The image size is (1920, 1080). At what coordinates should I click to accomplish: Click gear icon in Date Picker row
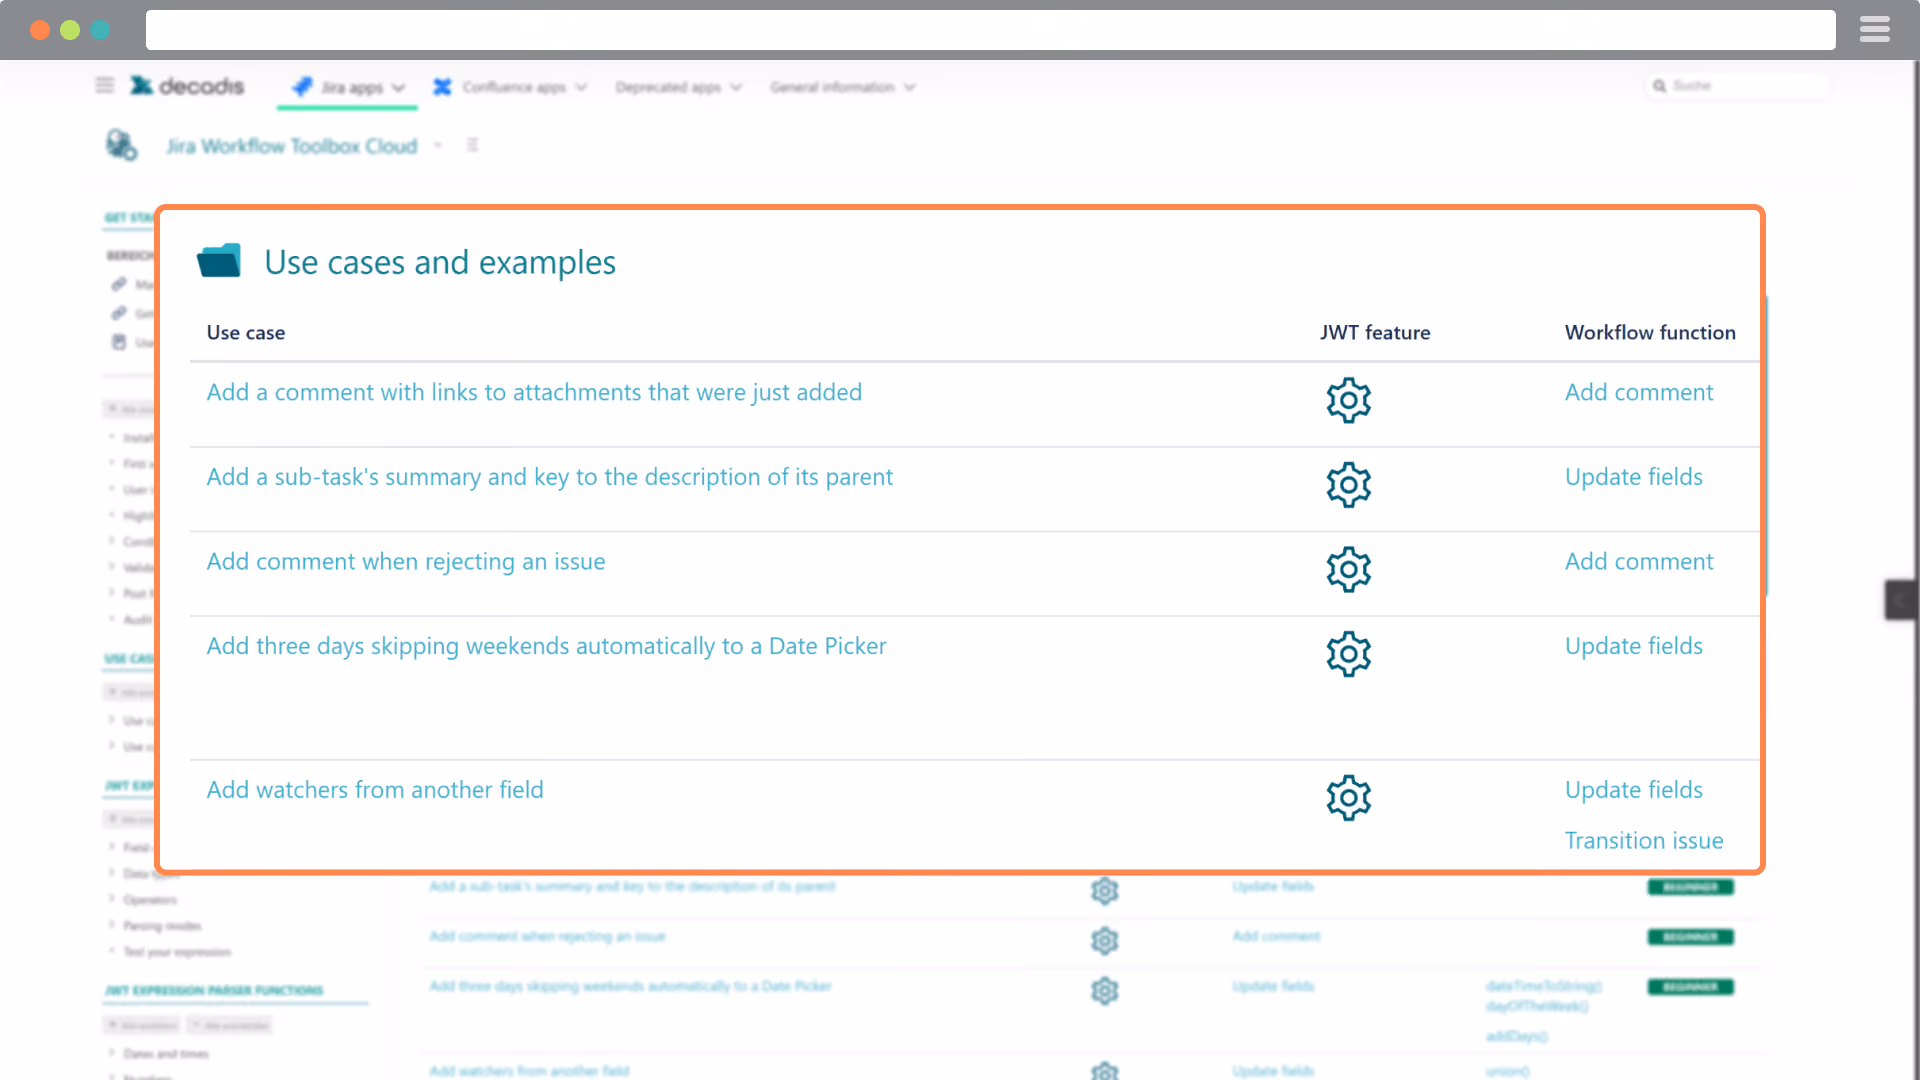(x=1348, y=654)
